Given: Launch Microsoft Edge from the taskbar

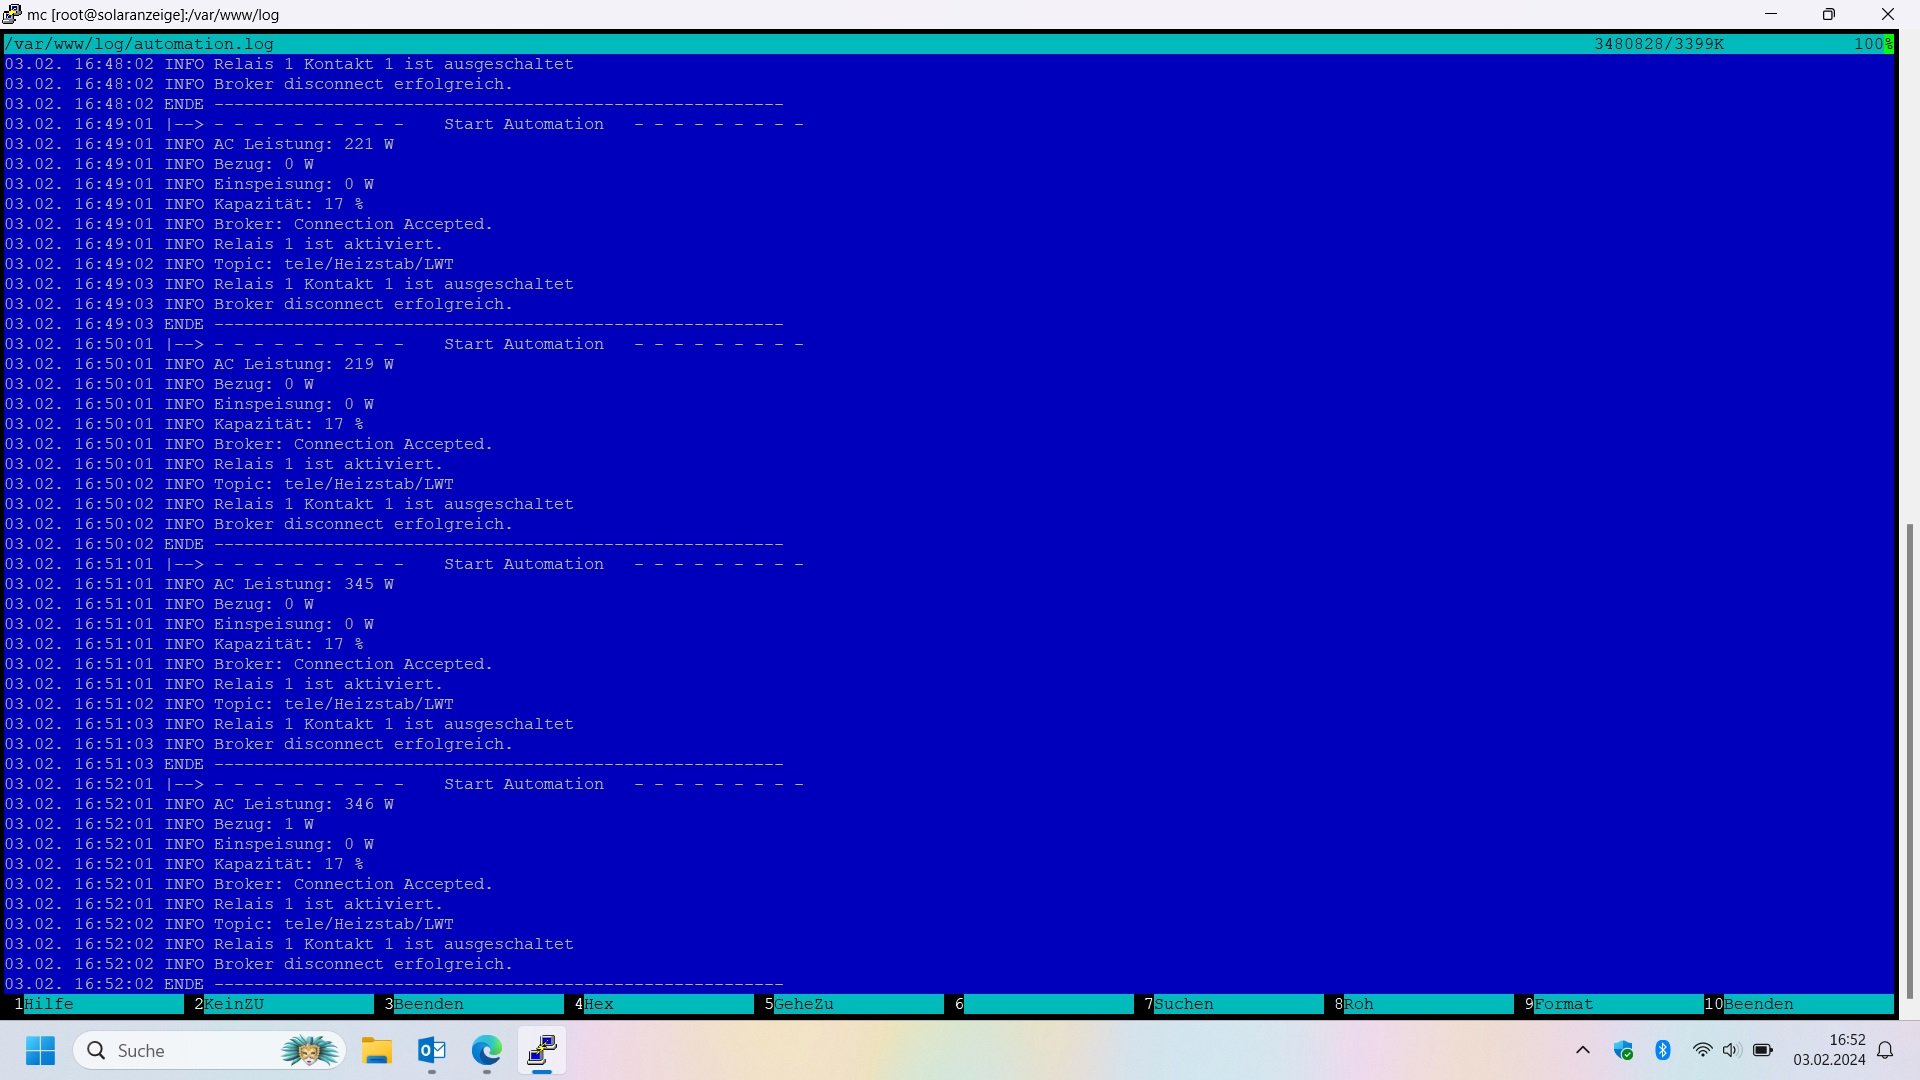Looking at the screenshot, I should (x=487, y=1050).
